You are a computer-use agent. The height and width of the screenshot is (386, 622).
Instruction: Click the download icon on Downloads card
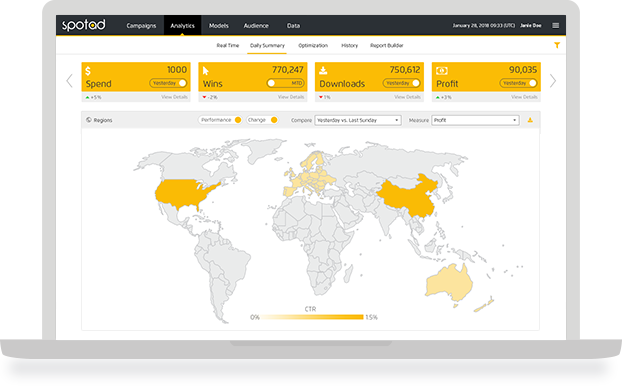[323, 71]
